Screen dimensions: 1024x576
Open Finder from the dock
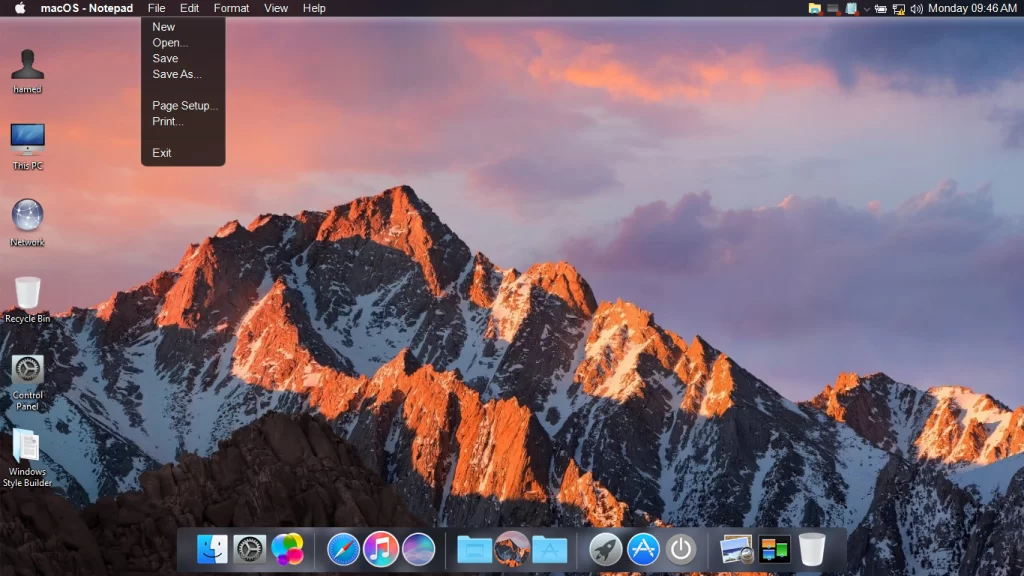[x=212, y=549]
